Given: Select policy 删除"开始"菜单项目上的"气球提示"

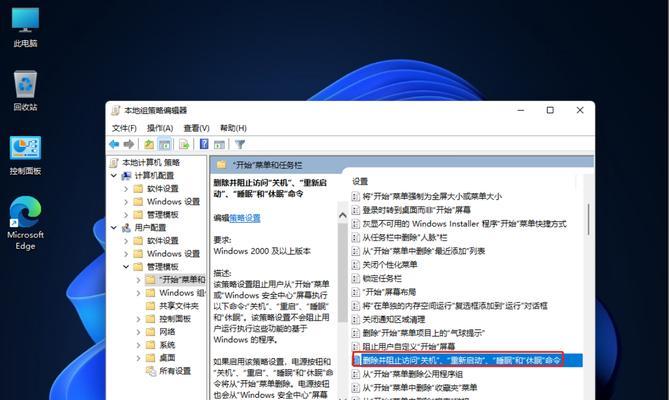Looking at the screenshot, I should [423, 333].
